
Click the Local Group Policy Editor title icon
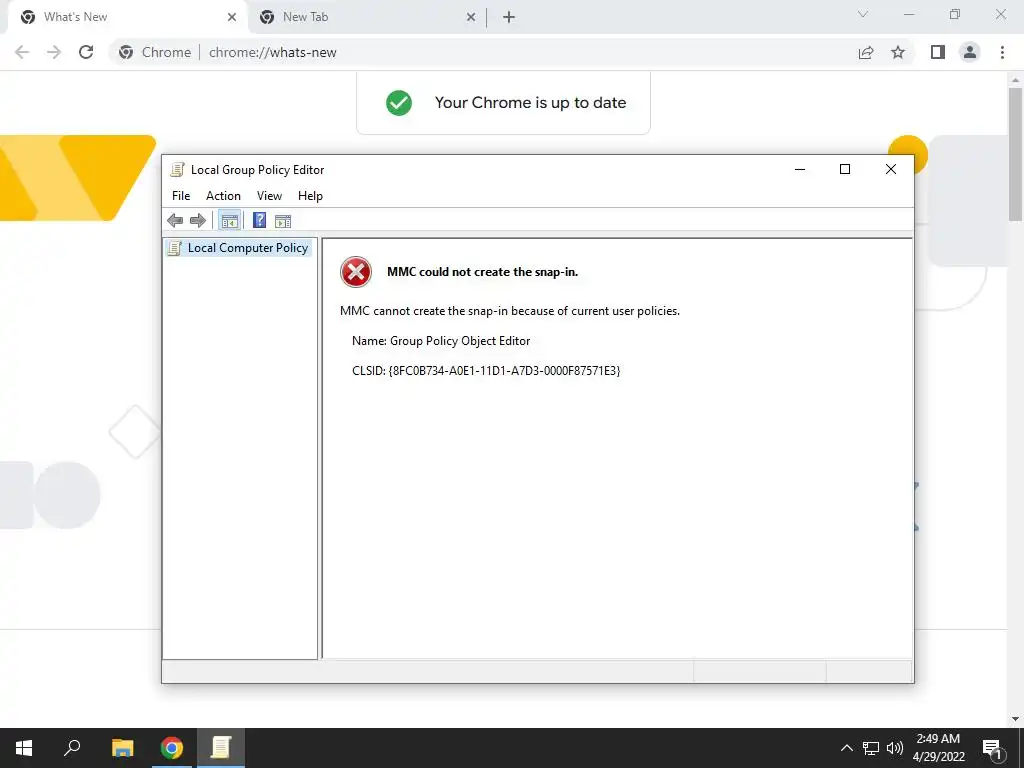(177, 170)
